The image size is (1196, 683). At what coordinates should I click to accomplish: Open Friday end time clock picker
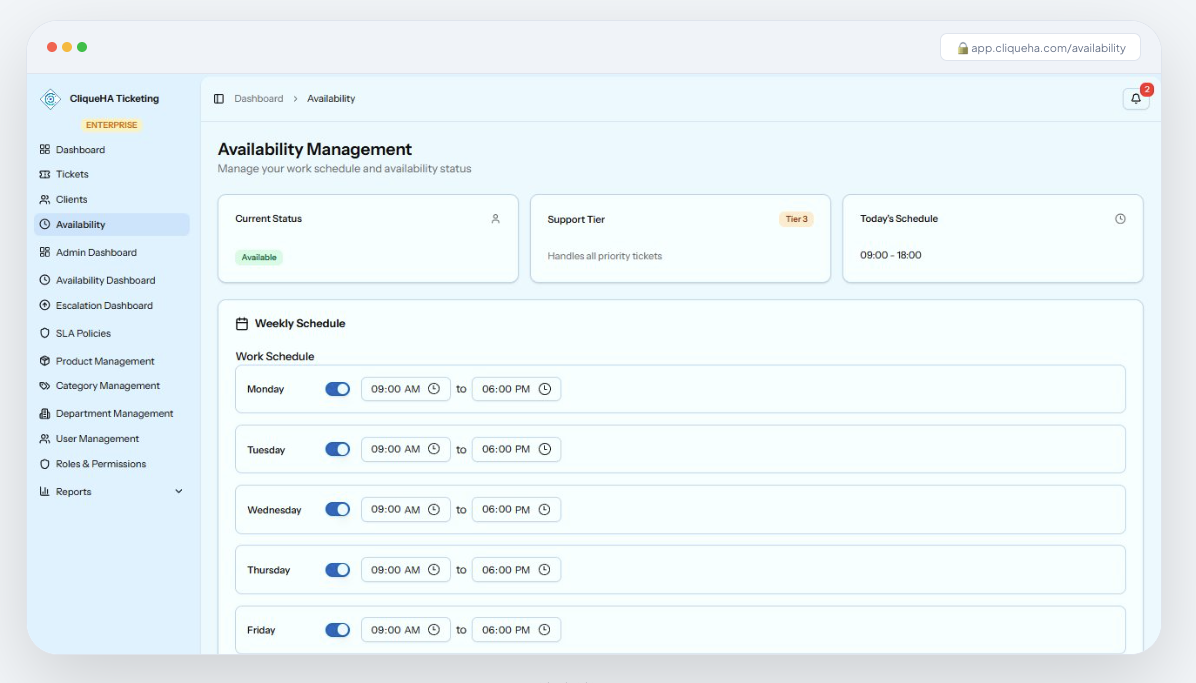coord(545,630)
